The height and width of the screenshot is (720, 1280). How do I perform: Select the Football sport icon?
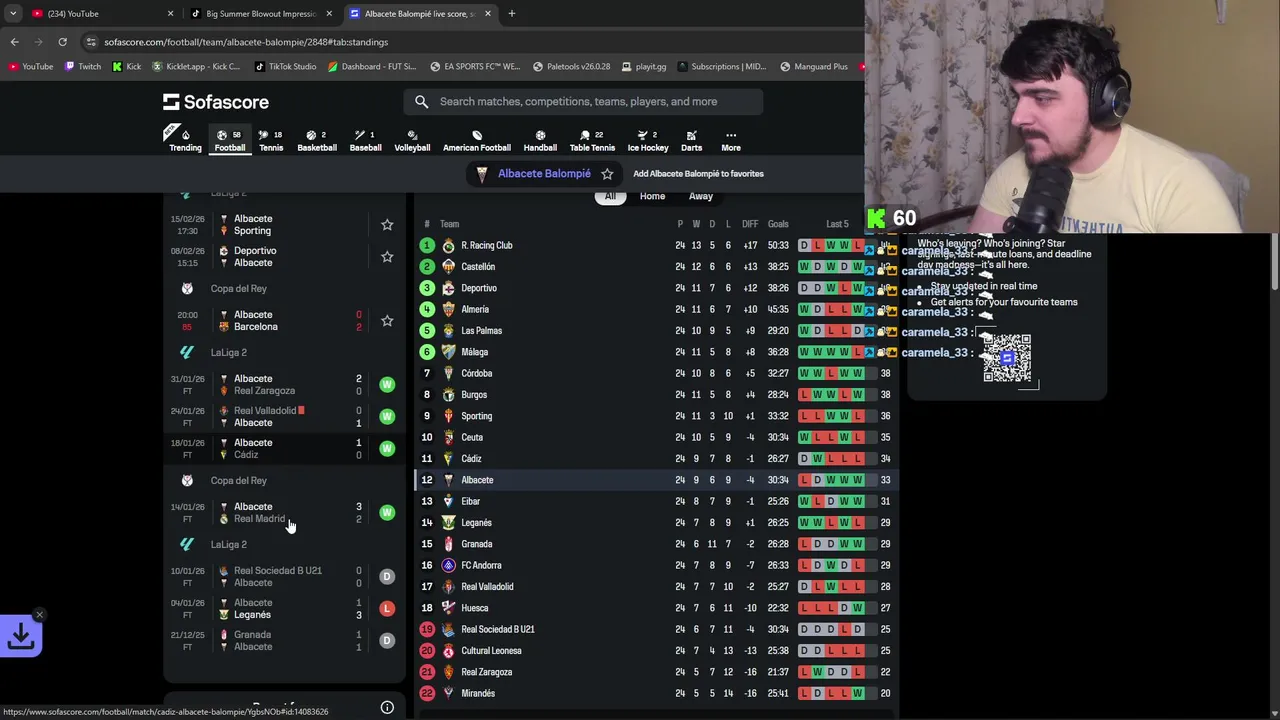click(x=229, y=140)
